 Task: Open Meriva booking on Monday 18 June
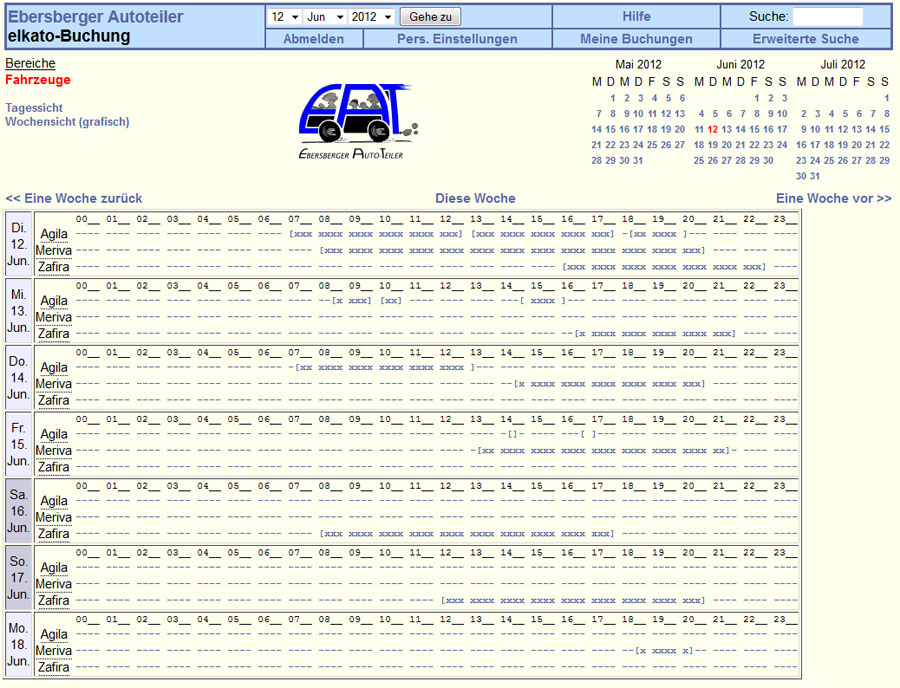point(664,651)
